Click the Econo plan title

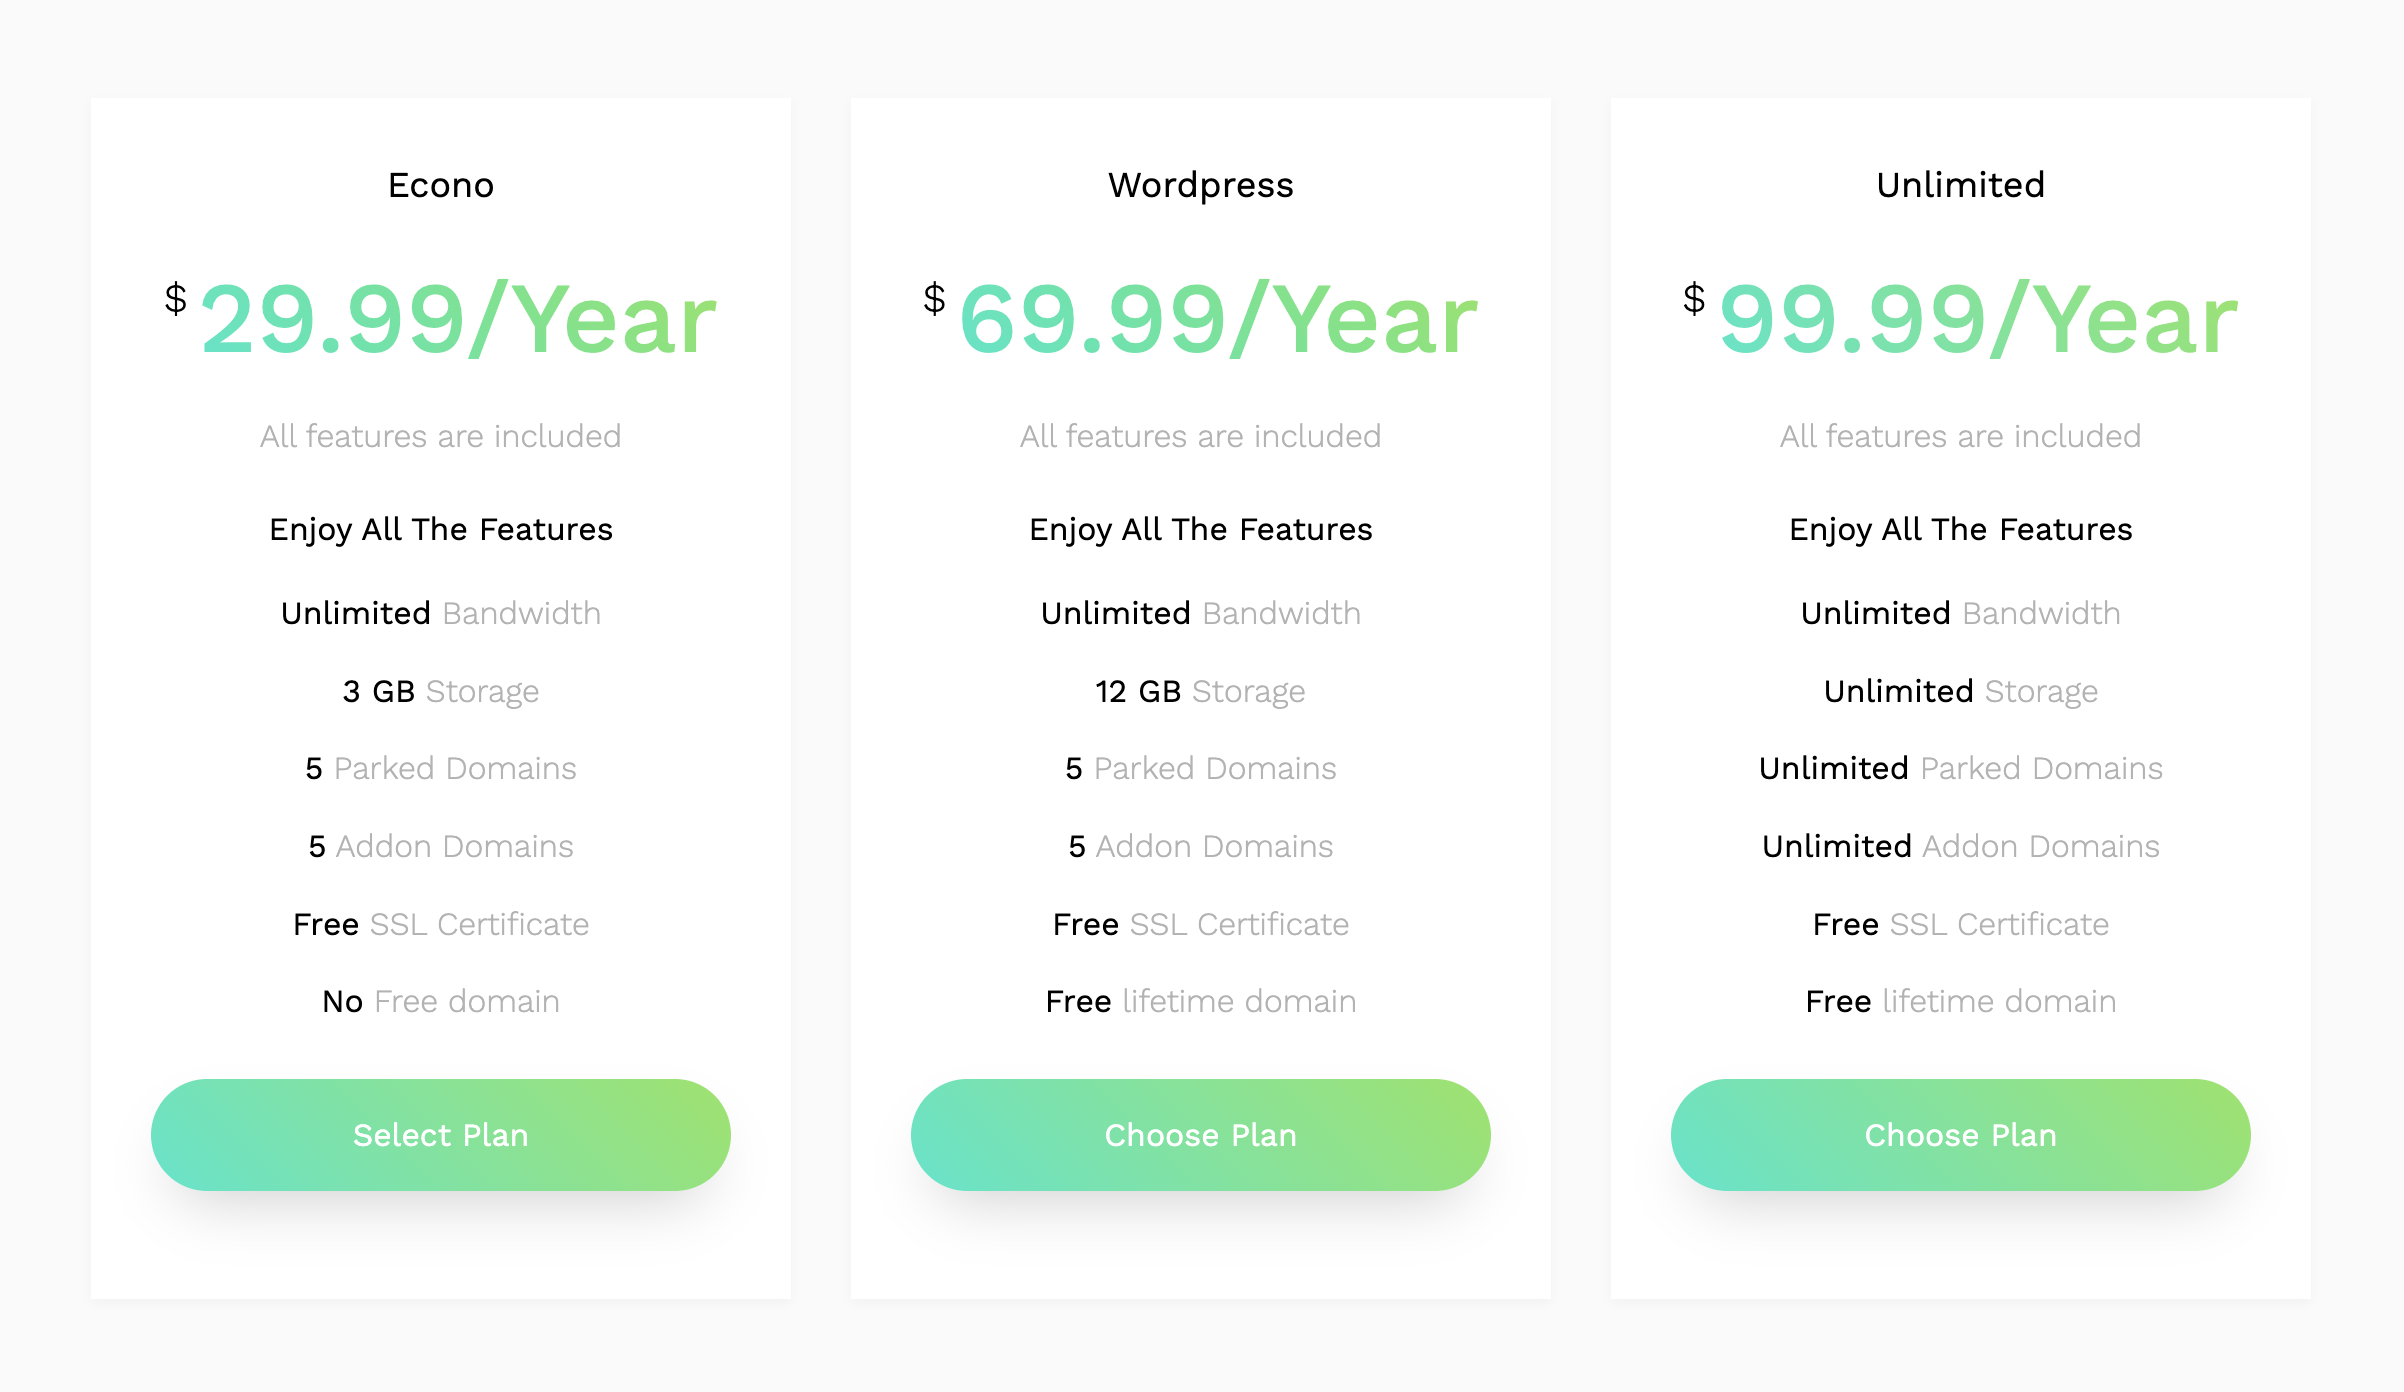[440, 185]
